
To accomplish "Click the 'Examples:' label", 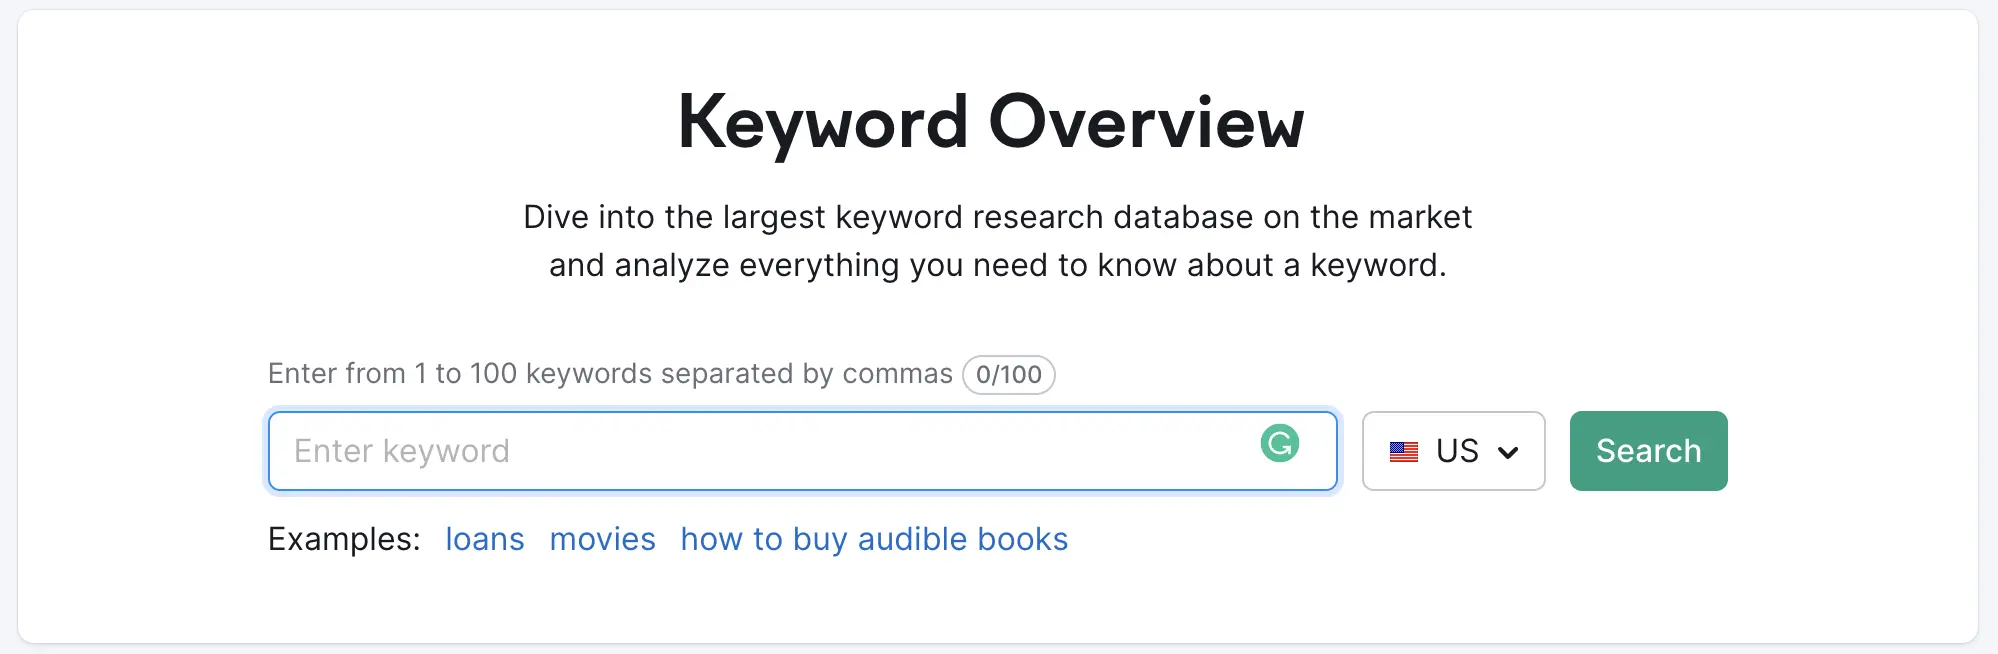I will tap(344, 539).
